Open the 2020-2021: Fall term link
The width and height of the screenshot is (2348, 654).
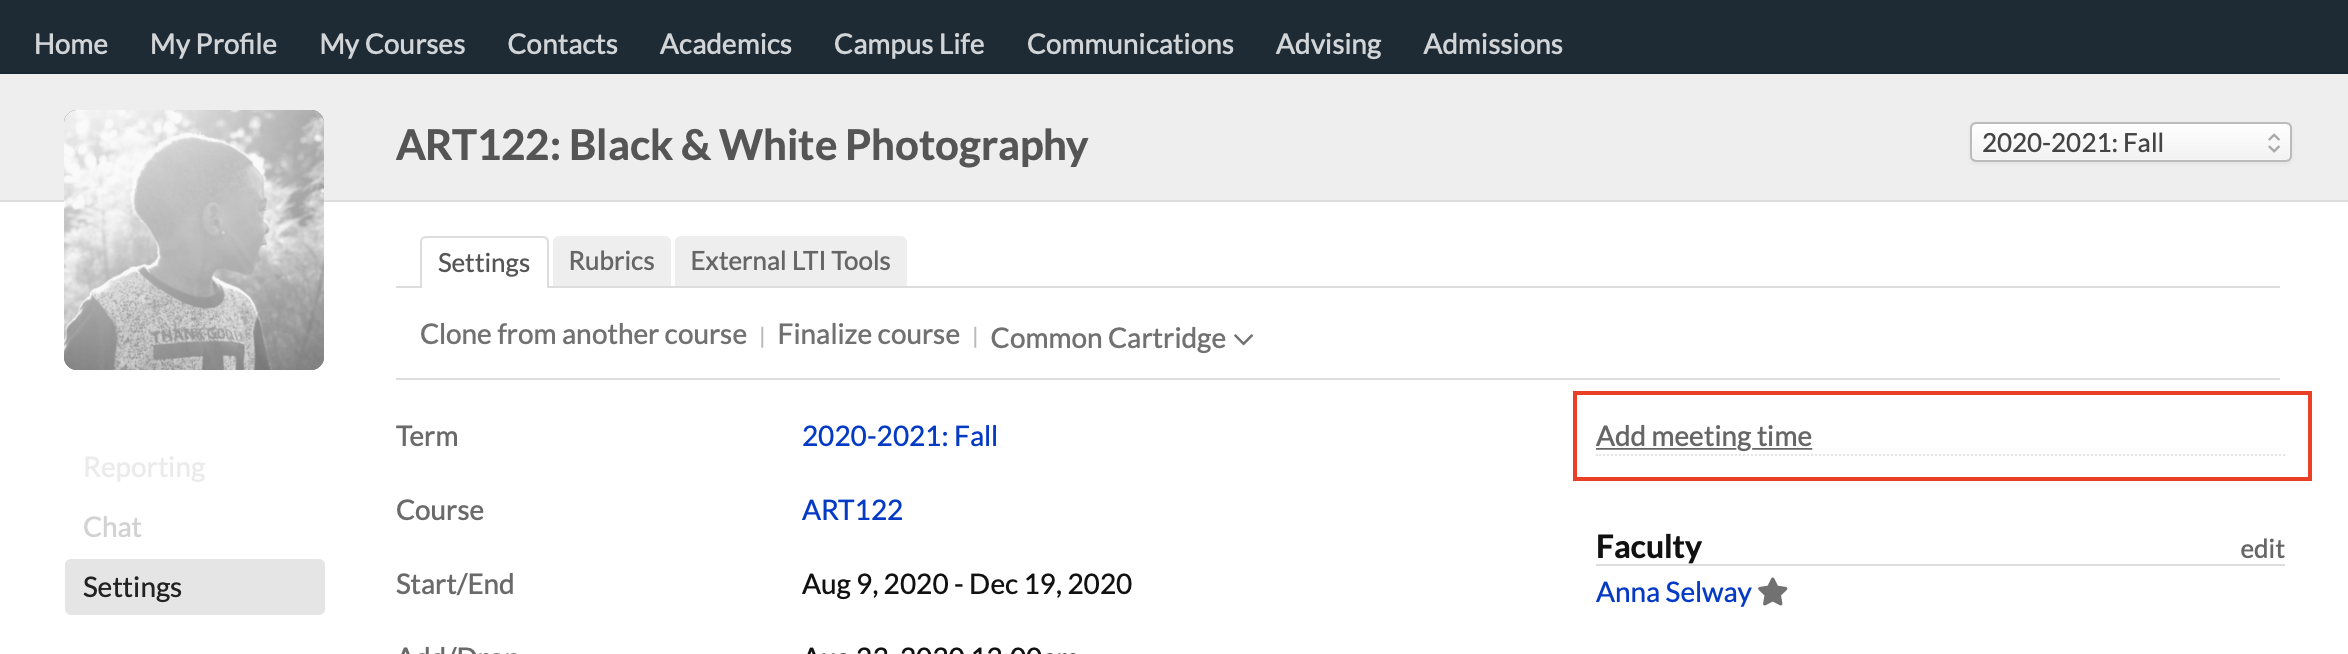coord(899,436)
